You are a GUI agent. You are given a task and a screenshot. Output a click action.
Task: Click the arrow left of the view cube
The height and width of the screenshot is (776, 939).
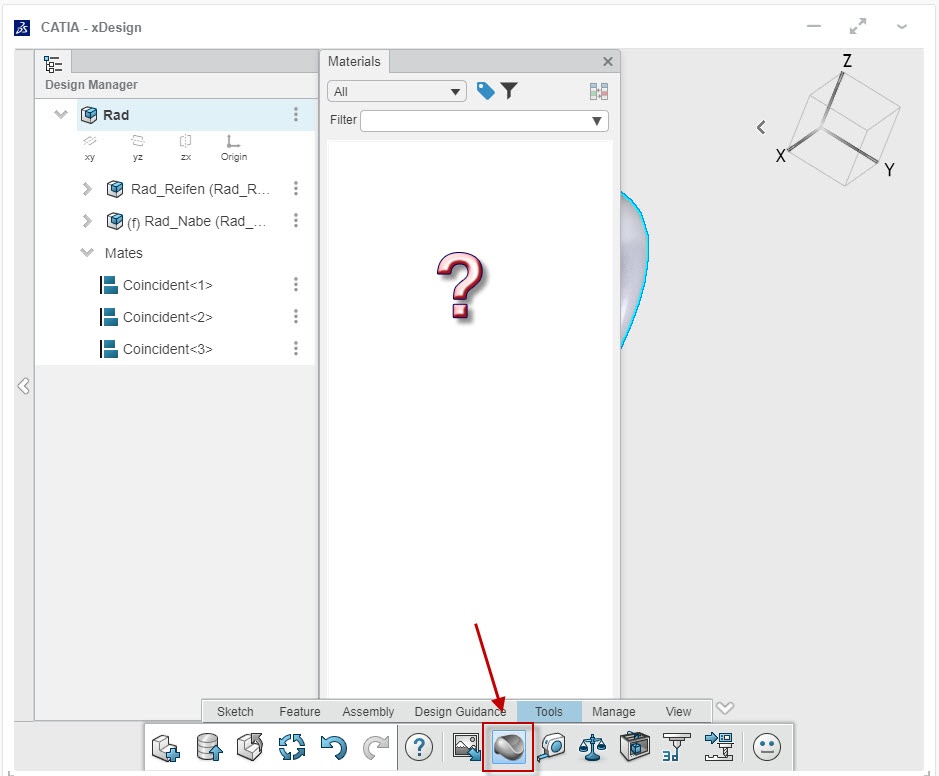(x=761, y=127)
